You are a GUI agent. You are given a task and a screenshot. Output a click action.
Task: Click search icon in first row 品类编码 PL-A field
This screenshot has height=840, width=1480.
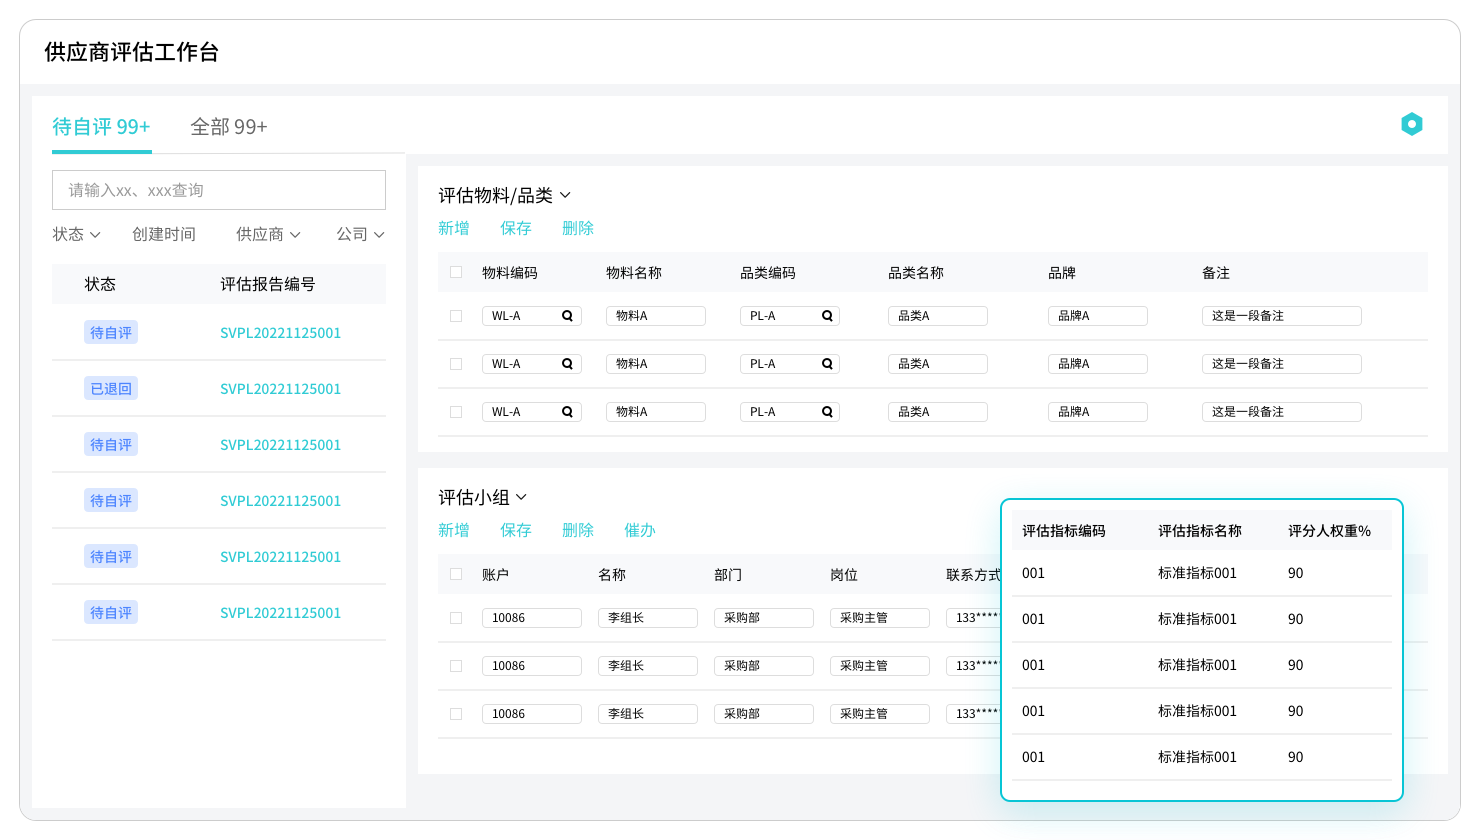827,316
